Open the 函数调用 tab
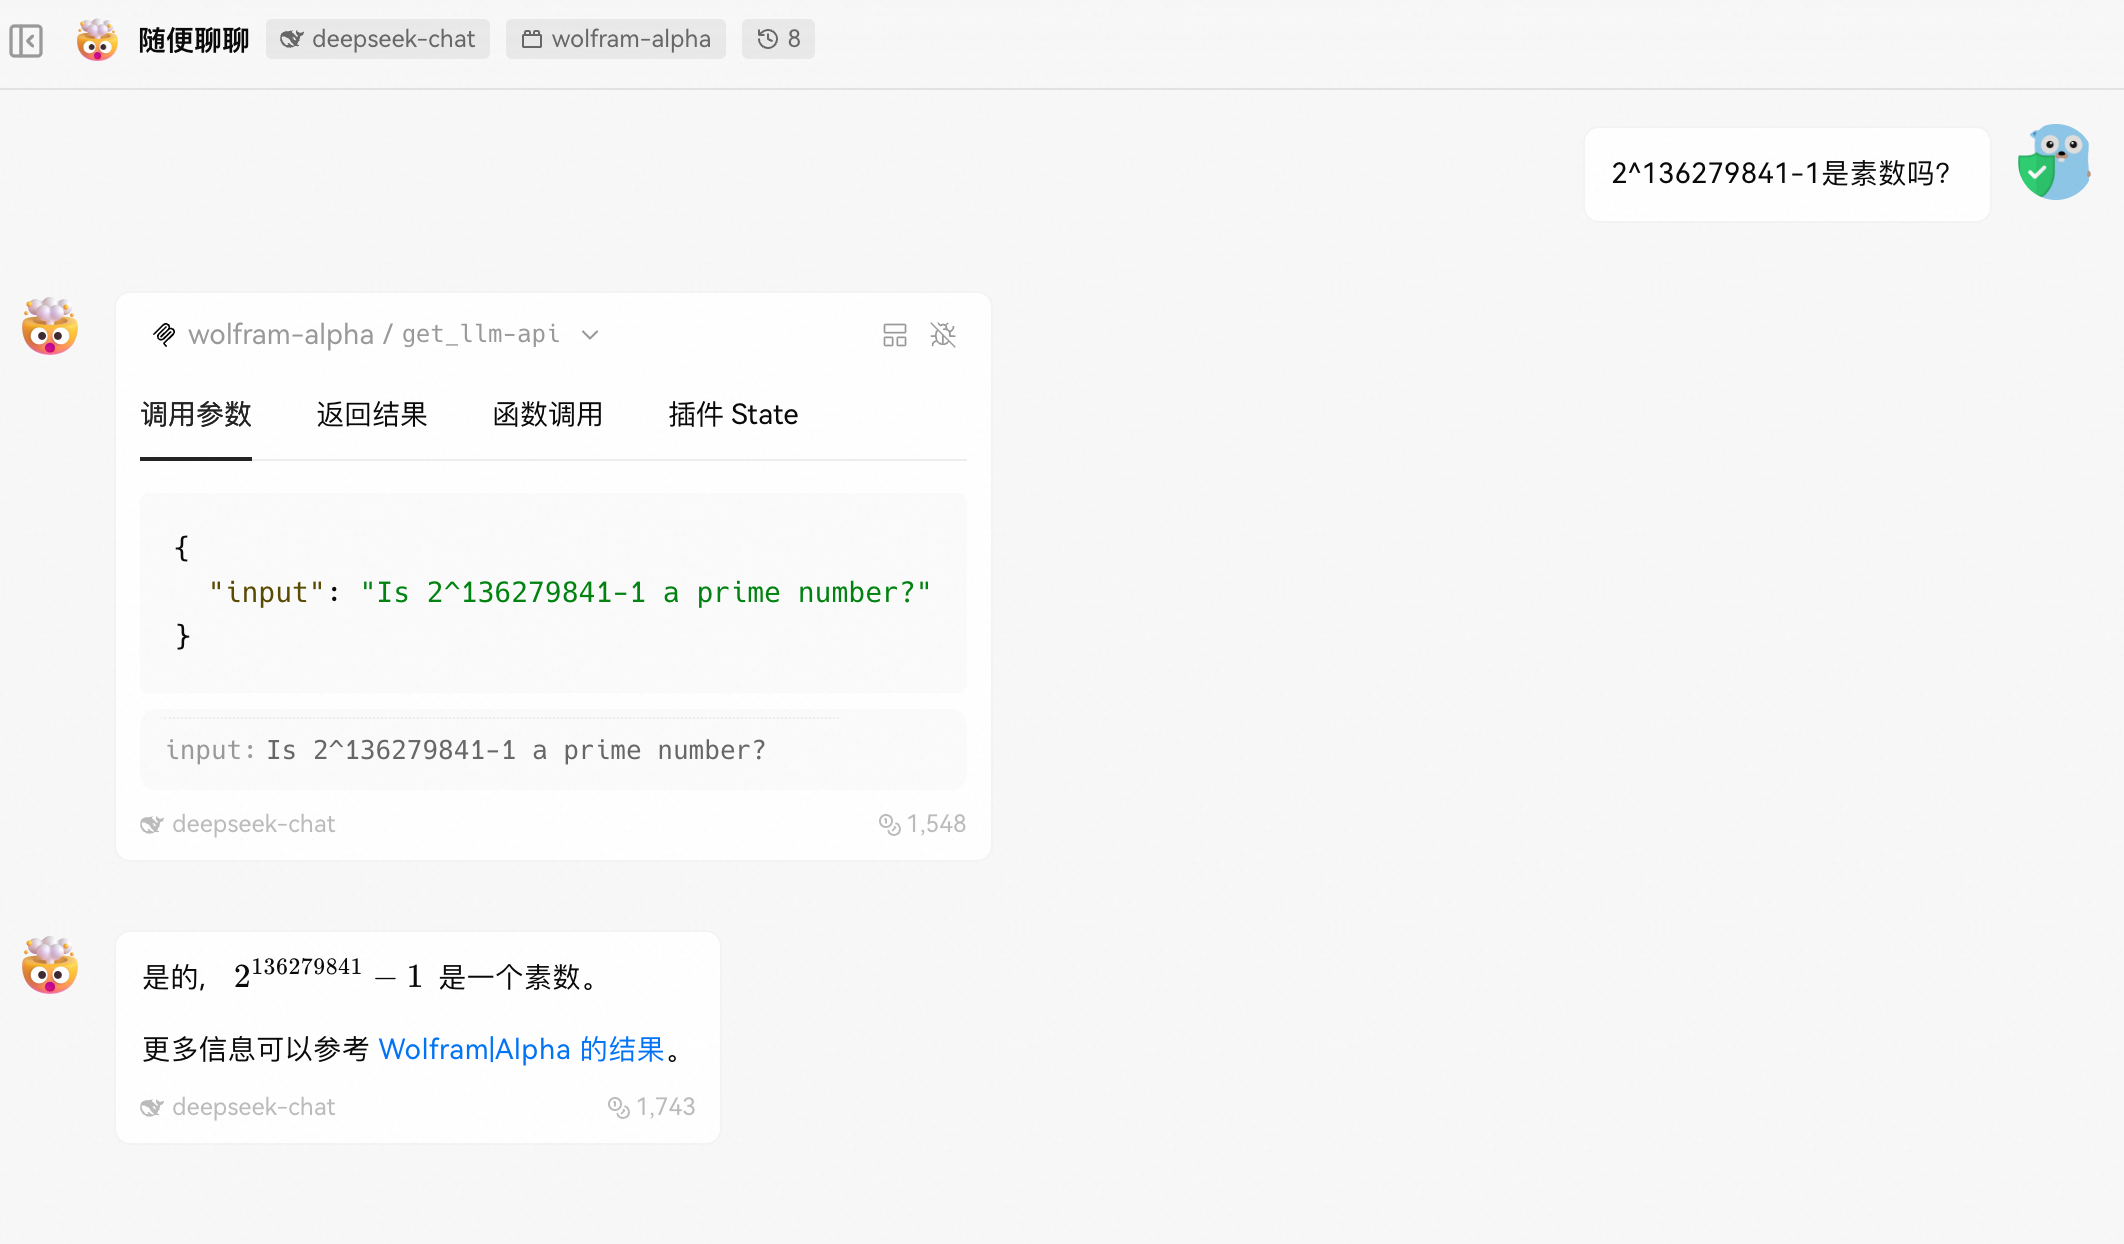This screenshot has height=1244, width=2124. coord(548,414)
